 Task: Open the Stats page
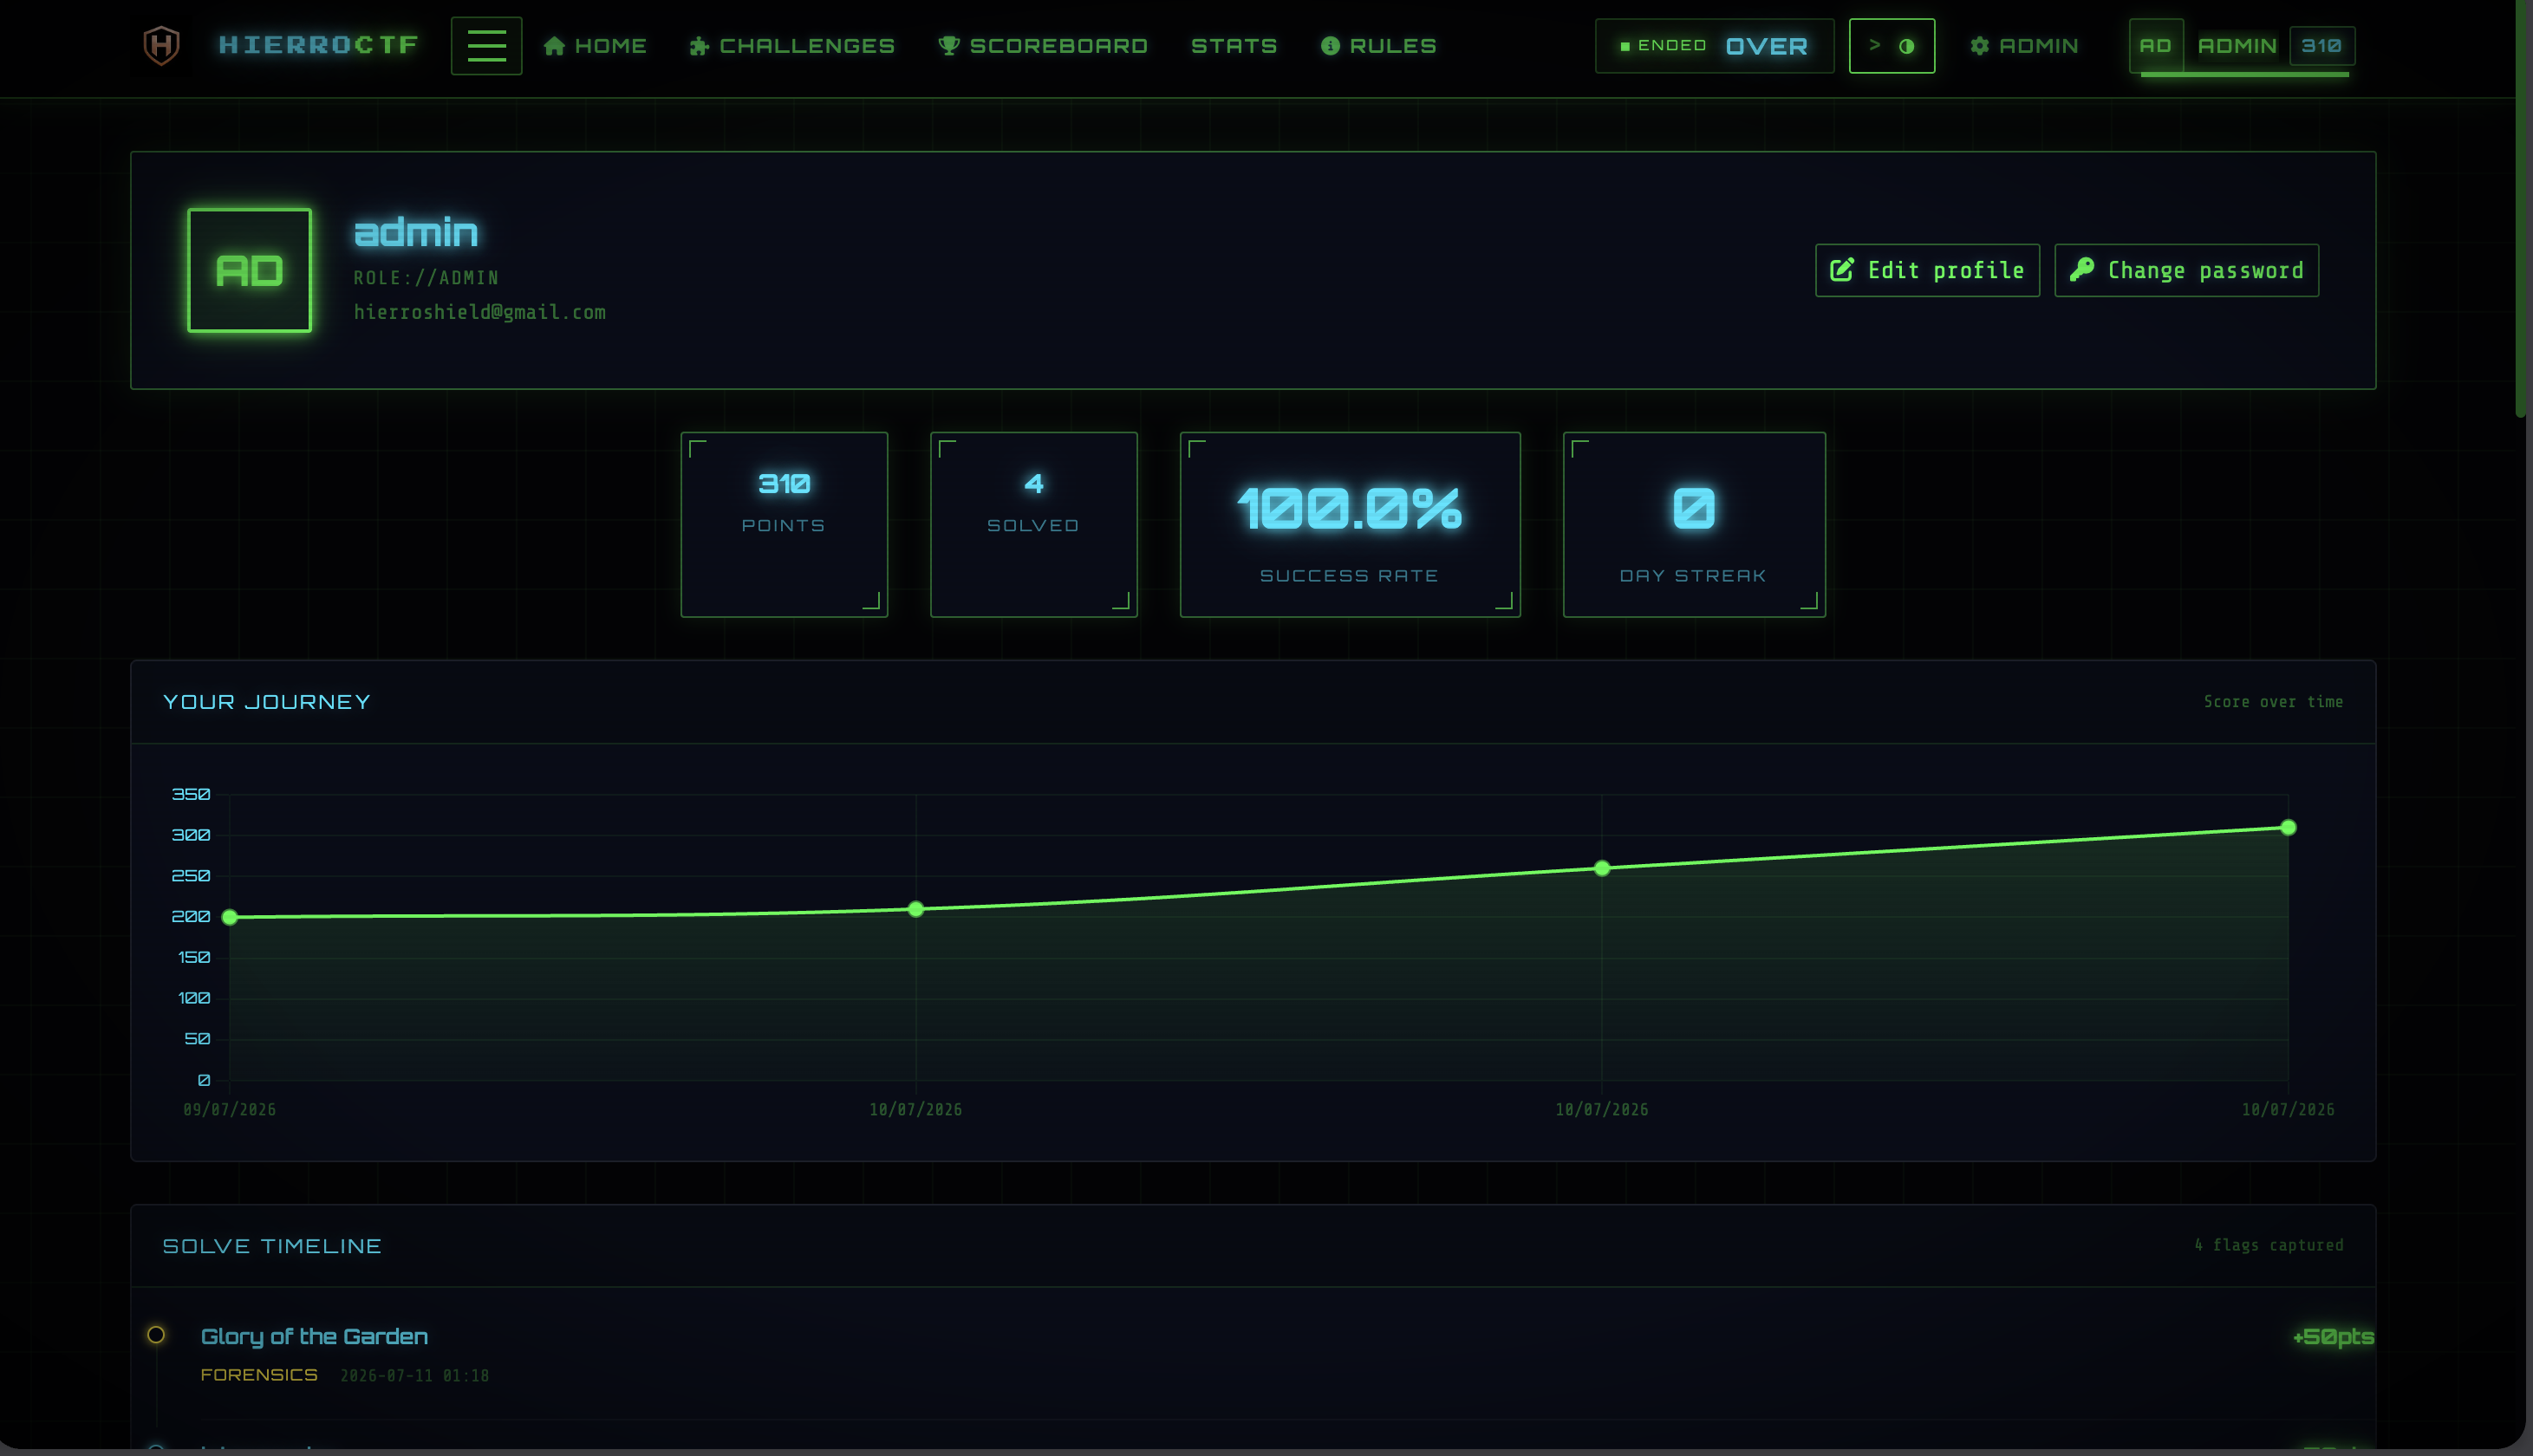pos(1234,46)
